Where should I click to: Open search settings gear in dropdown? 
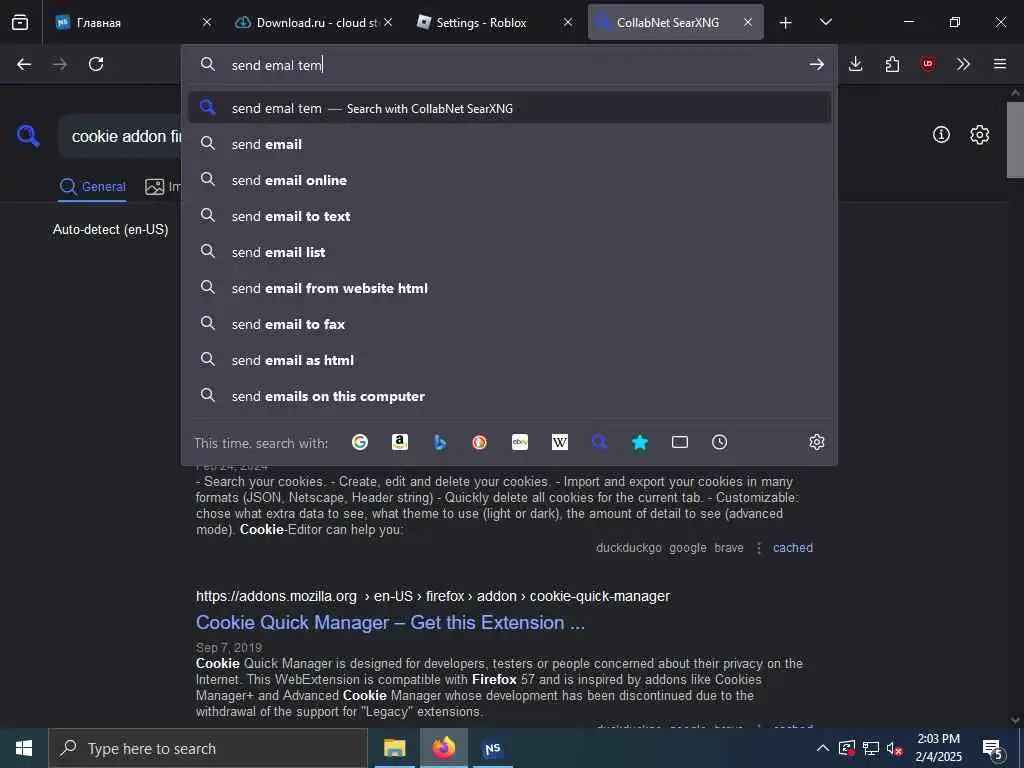pyautogui.click(x=816, y=442)
